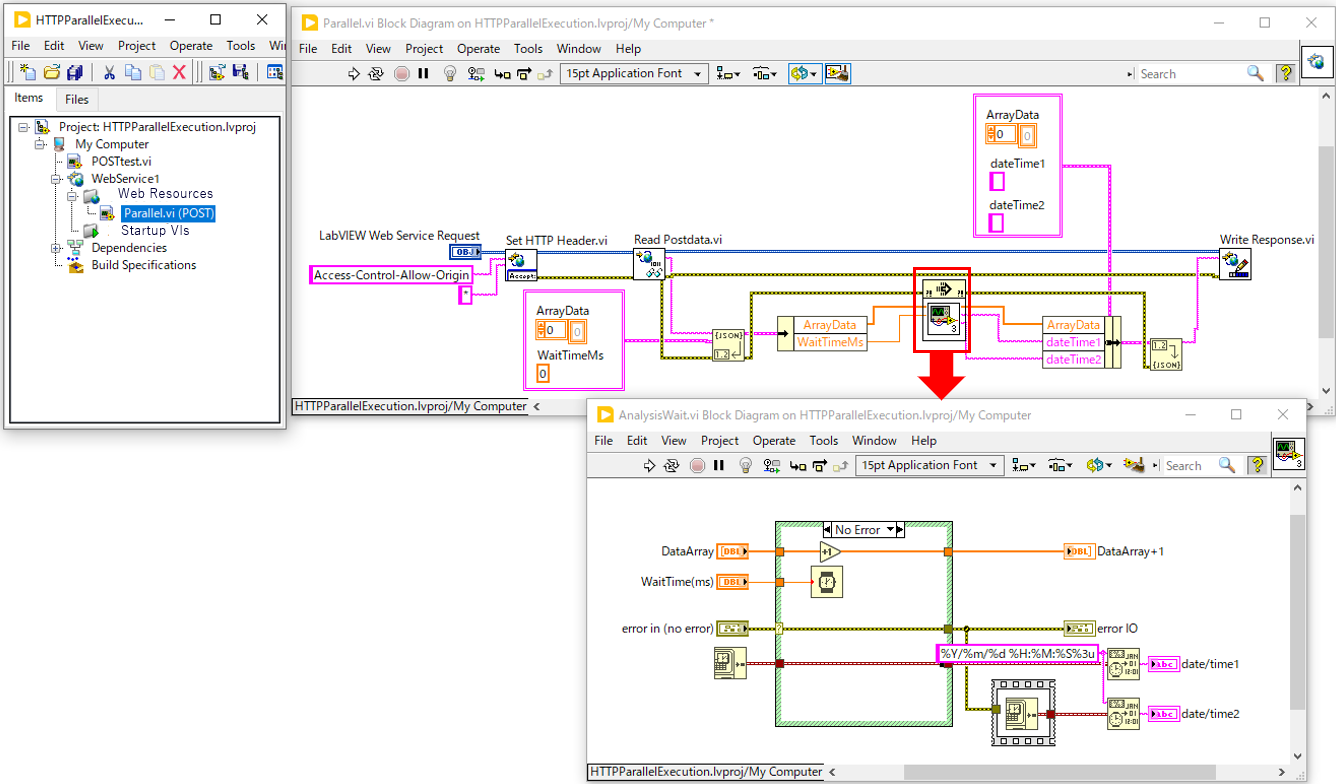
Task: Open font dropdown in AnalysisWait.vi toolbar
Action: pos(929,465)
